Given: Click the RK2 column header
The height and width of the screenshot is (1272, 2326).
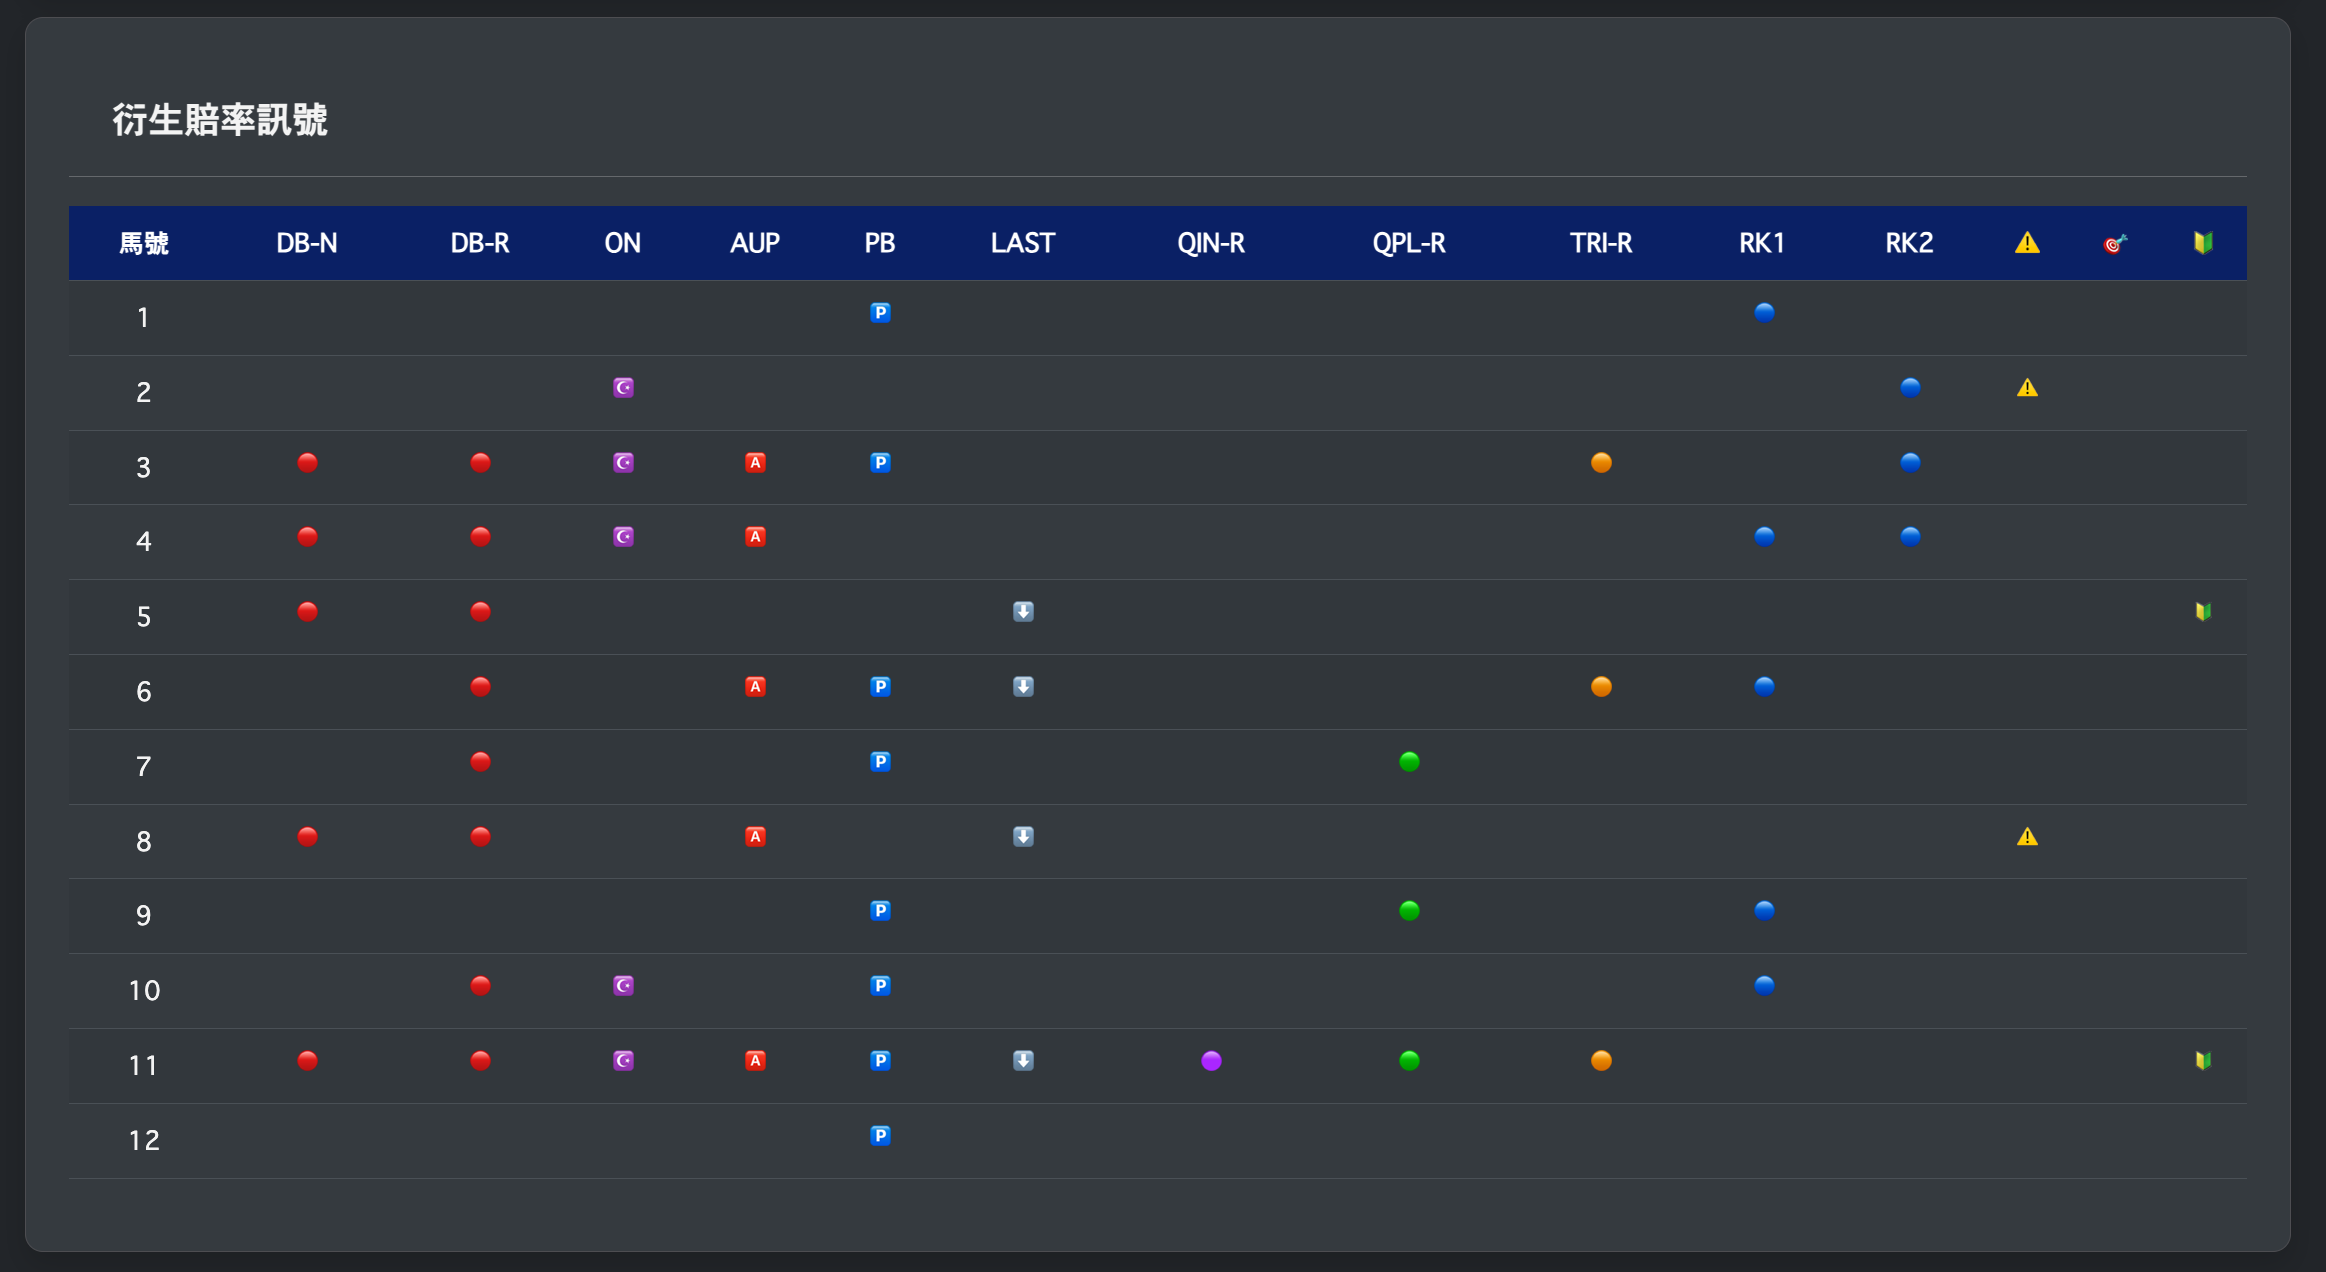Looking at the screenshot, I should pos(1909,243).
